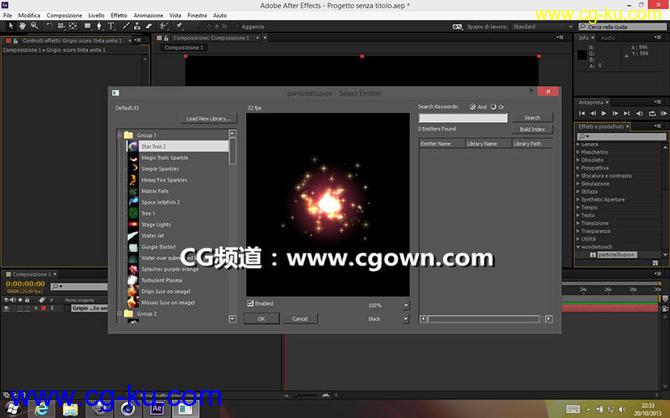Collapse the Group 1 folder
The width and height of the screenshot is (670, 418).
(x=120, y=135)
